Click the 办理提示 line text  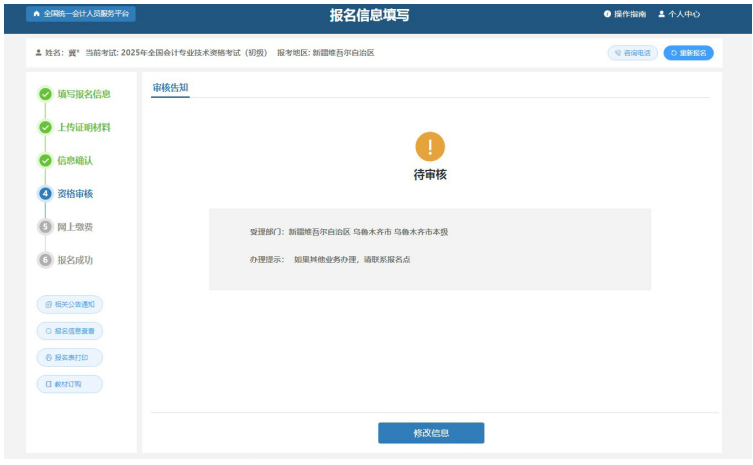tap(330, 259)
